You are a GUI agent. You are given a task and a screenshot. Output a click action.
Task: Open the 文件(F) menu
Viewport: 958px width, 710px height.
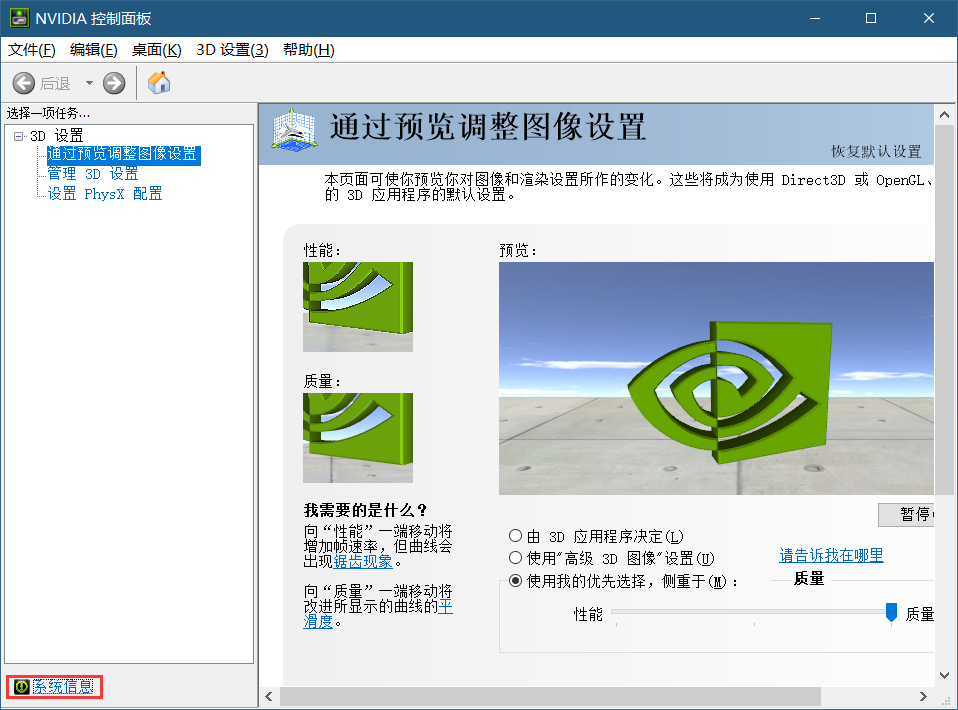[x=31, y=50]
